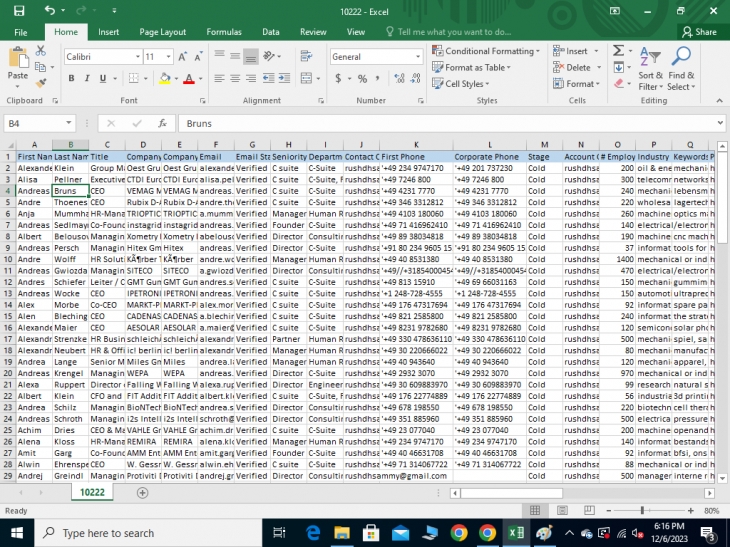
Task: Click the Undo arrow icon
Action: tap(49, 10)
